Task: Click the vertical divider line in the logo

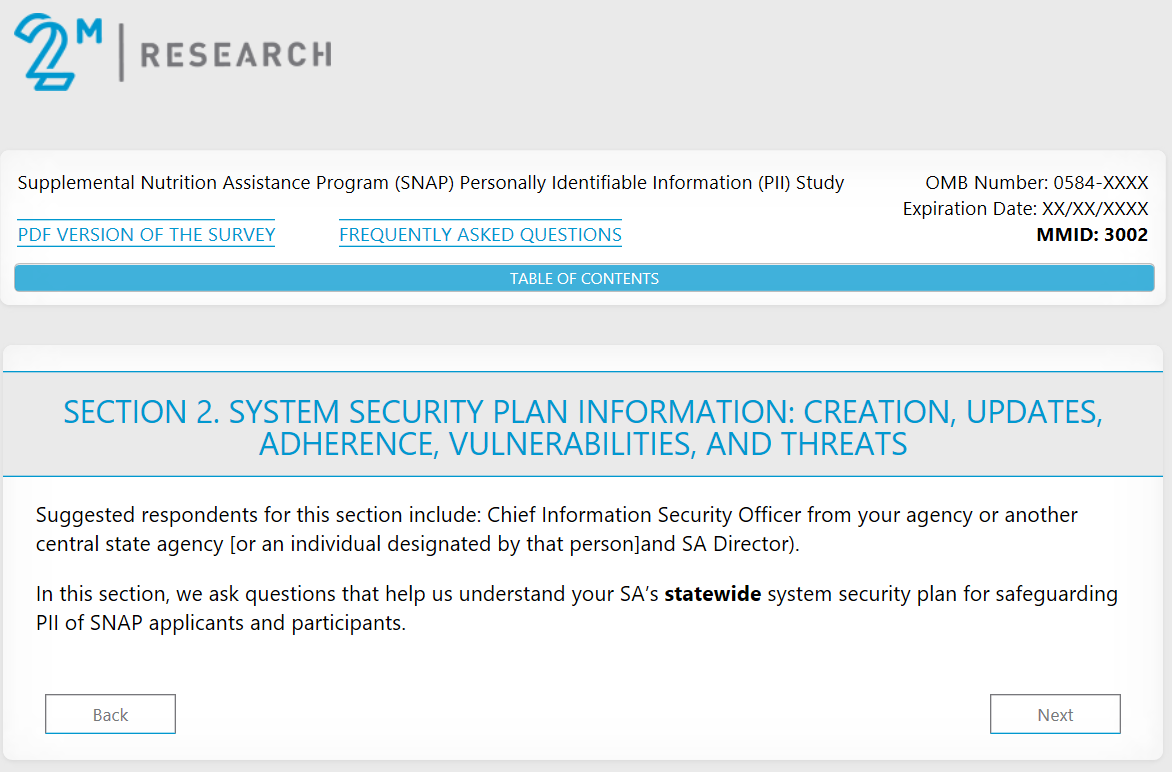Action: (121, 52)
